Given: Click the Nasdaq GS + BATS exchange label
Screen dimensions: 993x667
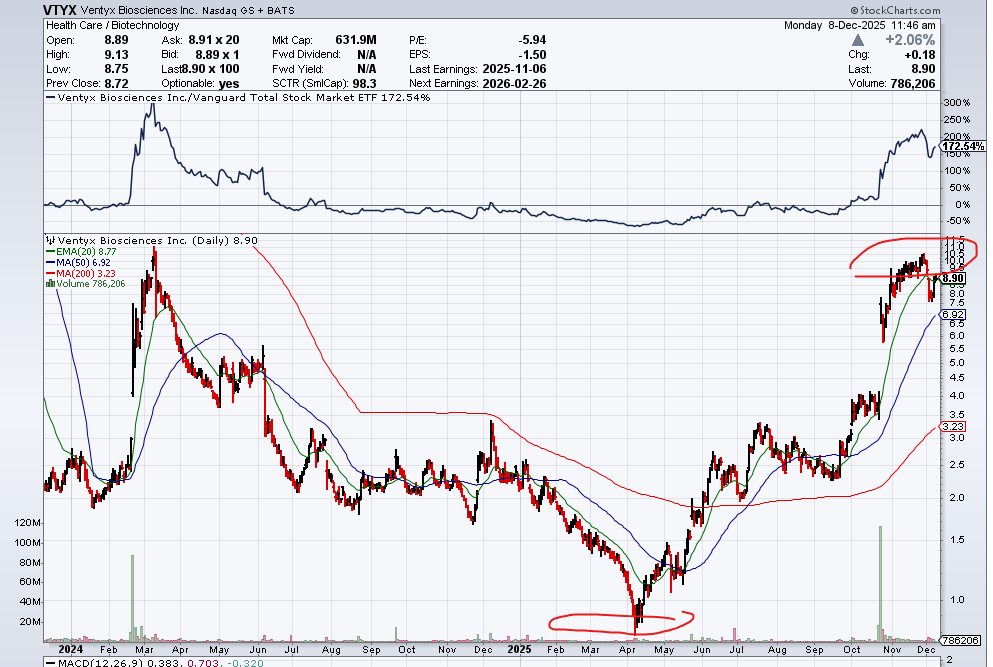Looking at the screenshot, I should (248, 11).
